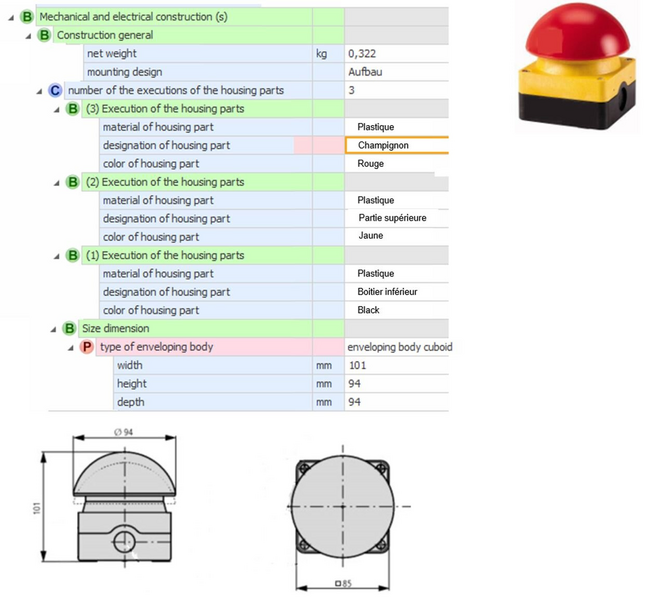Click the B icon beside Size dimension
Image resolution: width=647 pixels, height=598 pixels.
69,328
